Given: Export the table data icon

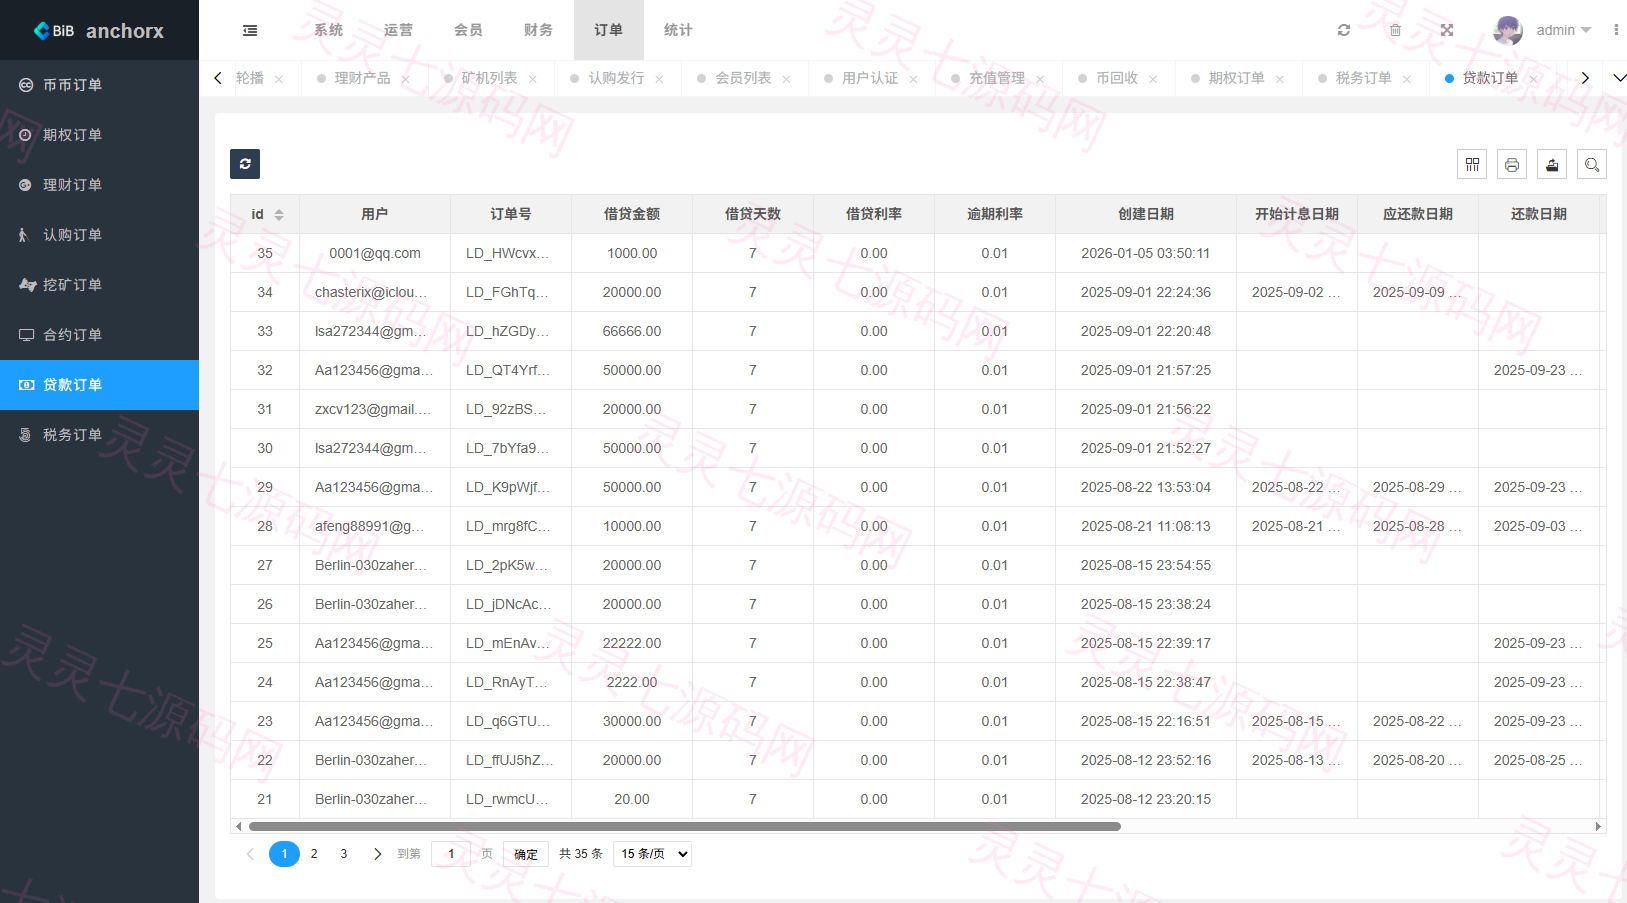Looking at the screenshot, I should (1552, 164).
